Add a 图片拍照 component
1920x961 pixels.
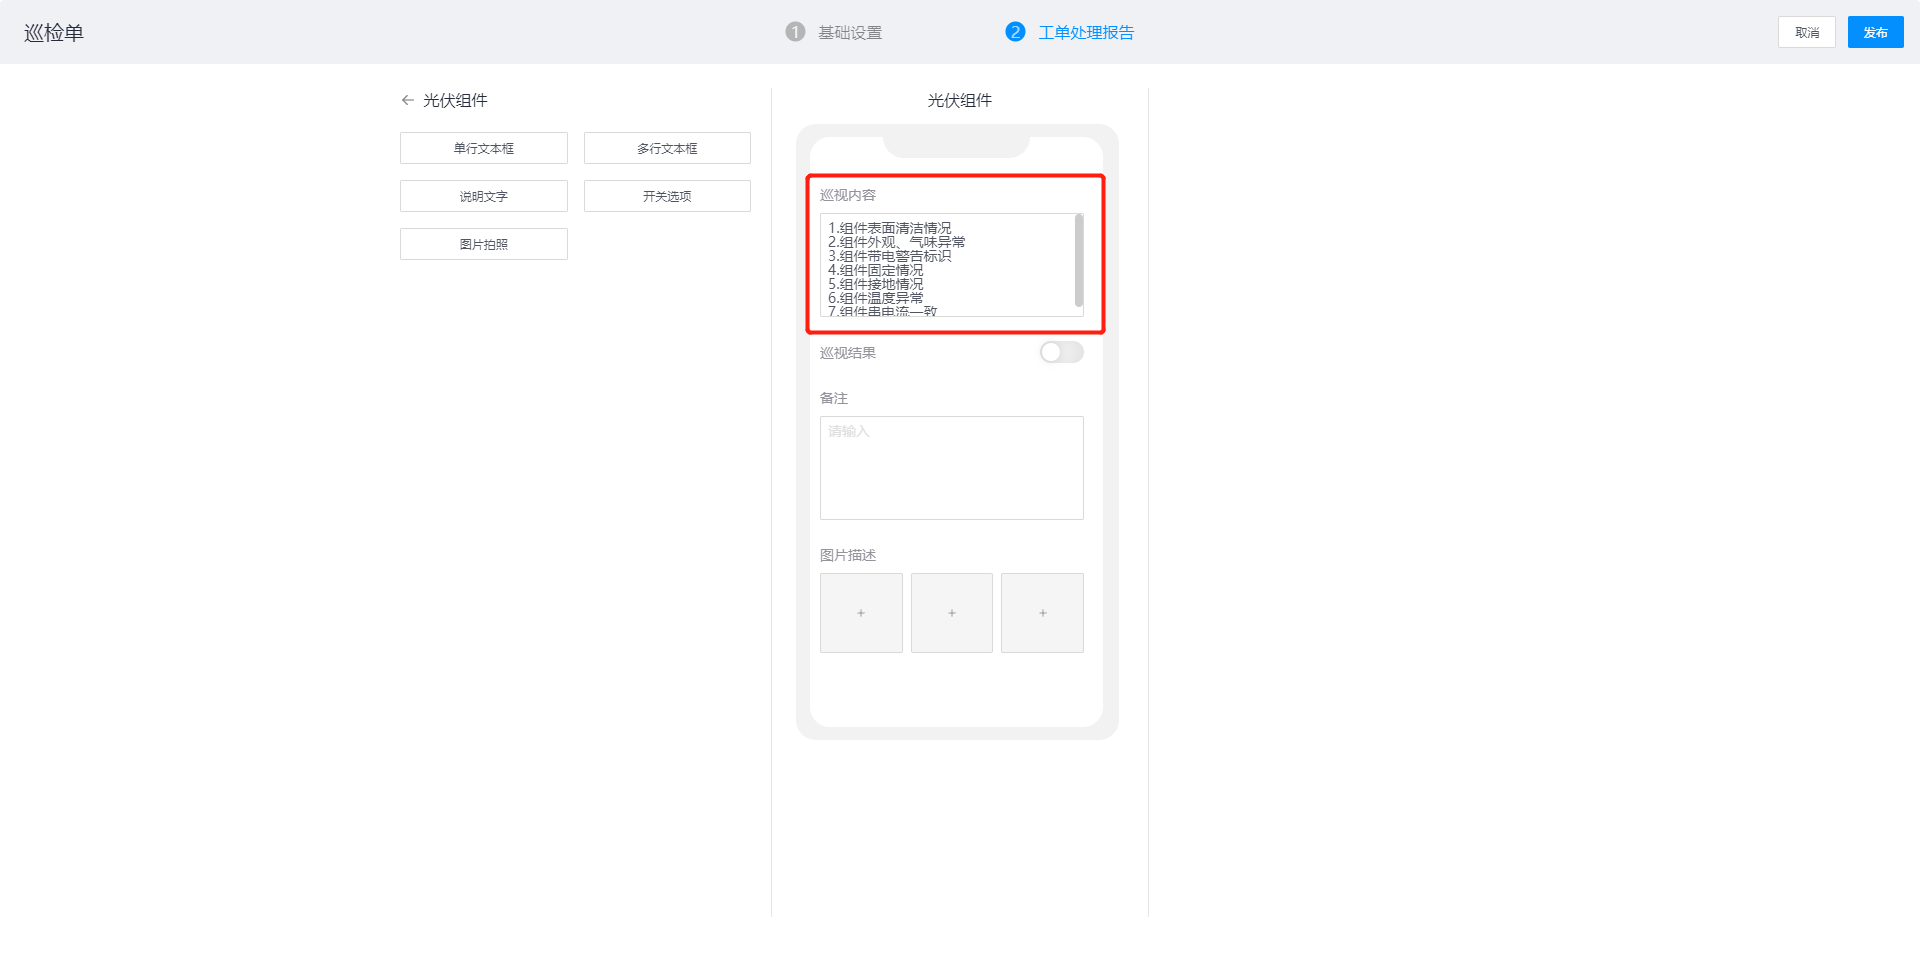(x=484, y=244)
